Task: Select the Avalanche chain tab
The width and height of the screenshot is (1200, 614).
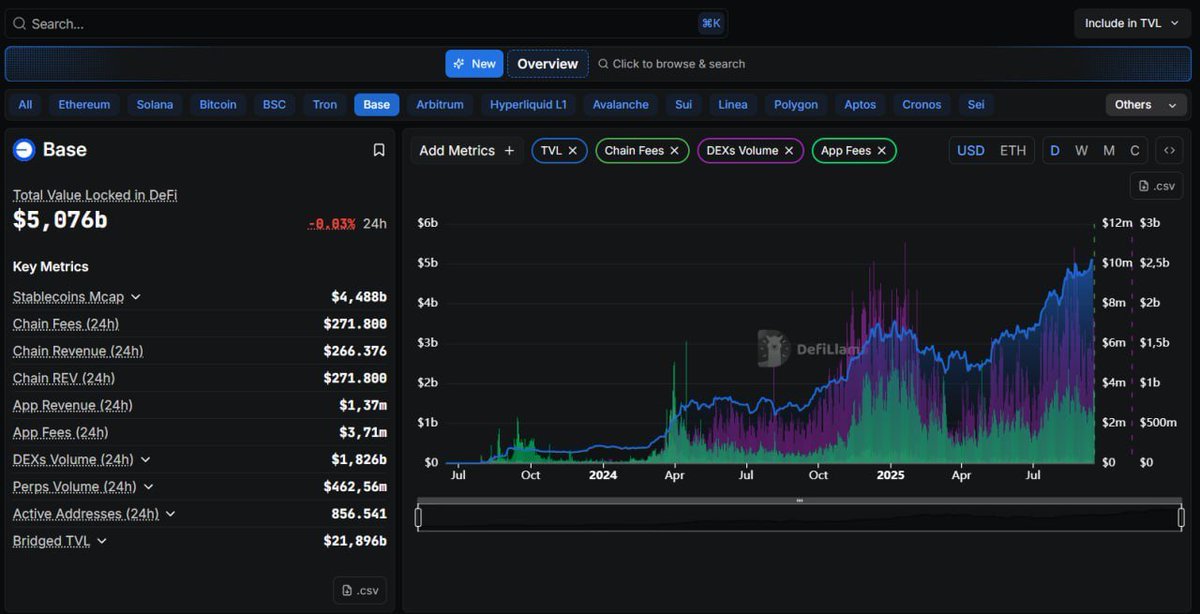Action: (621, 104)
